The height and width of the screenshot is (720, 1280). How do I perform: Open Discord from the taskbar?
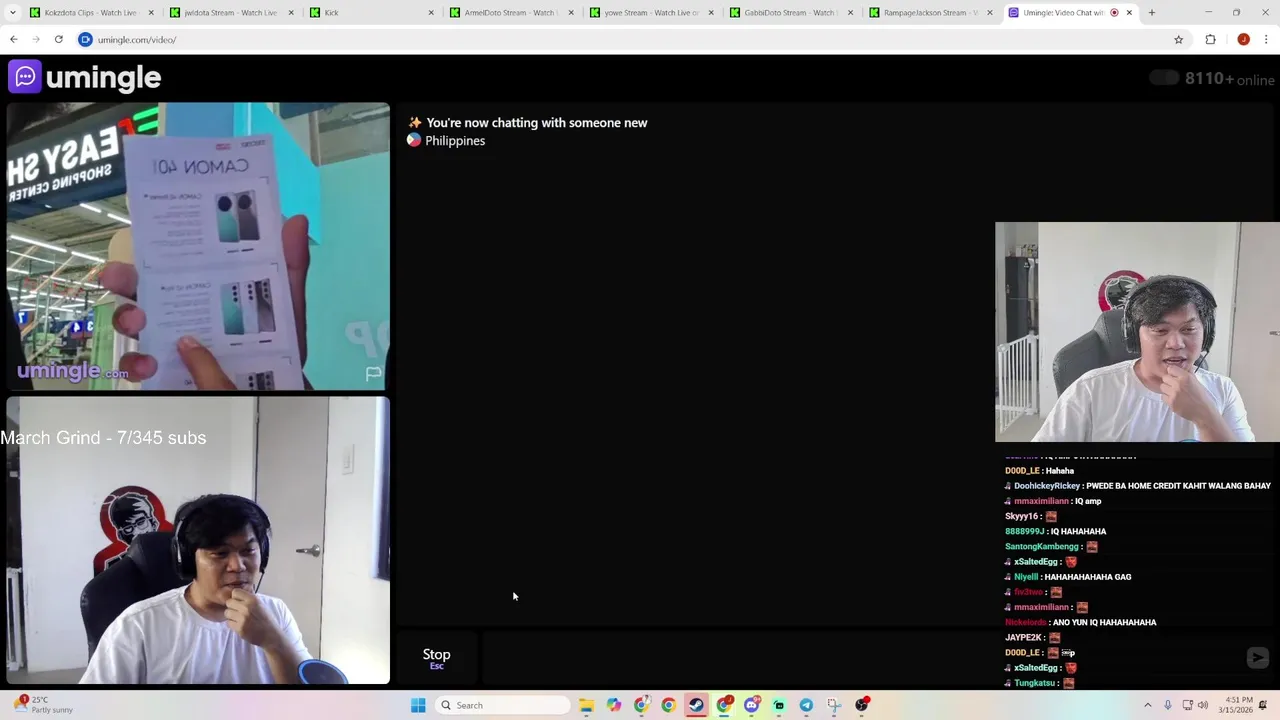coord(751,705)
